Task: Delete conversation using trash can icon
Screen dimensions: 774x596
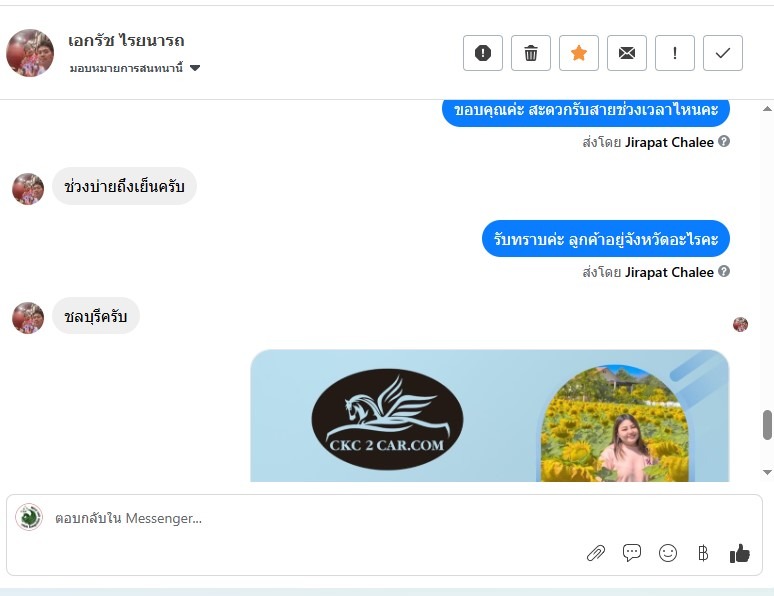Action: pos(531,53)
